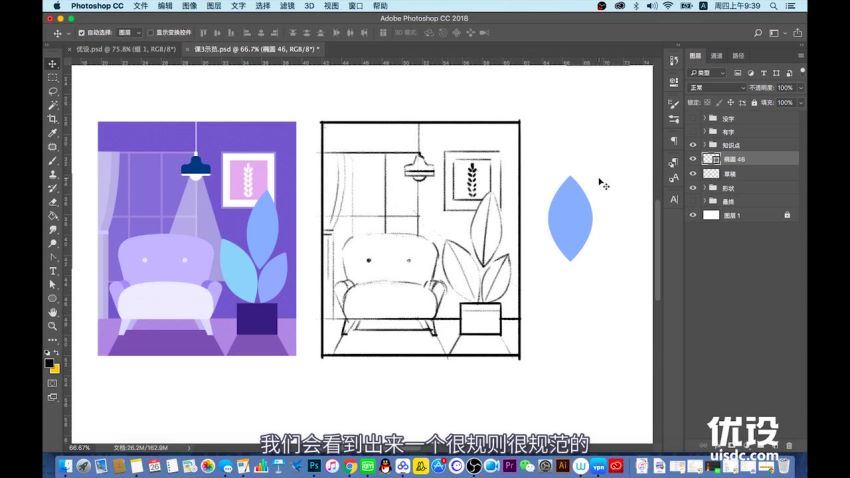Swap foreground and background colors

pyautogui.click(x=57, y=353)
